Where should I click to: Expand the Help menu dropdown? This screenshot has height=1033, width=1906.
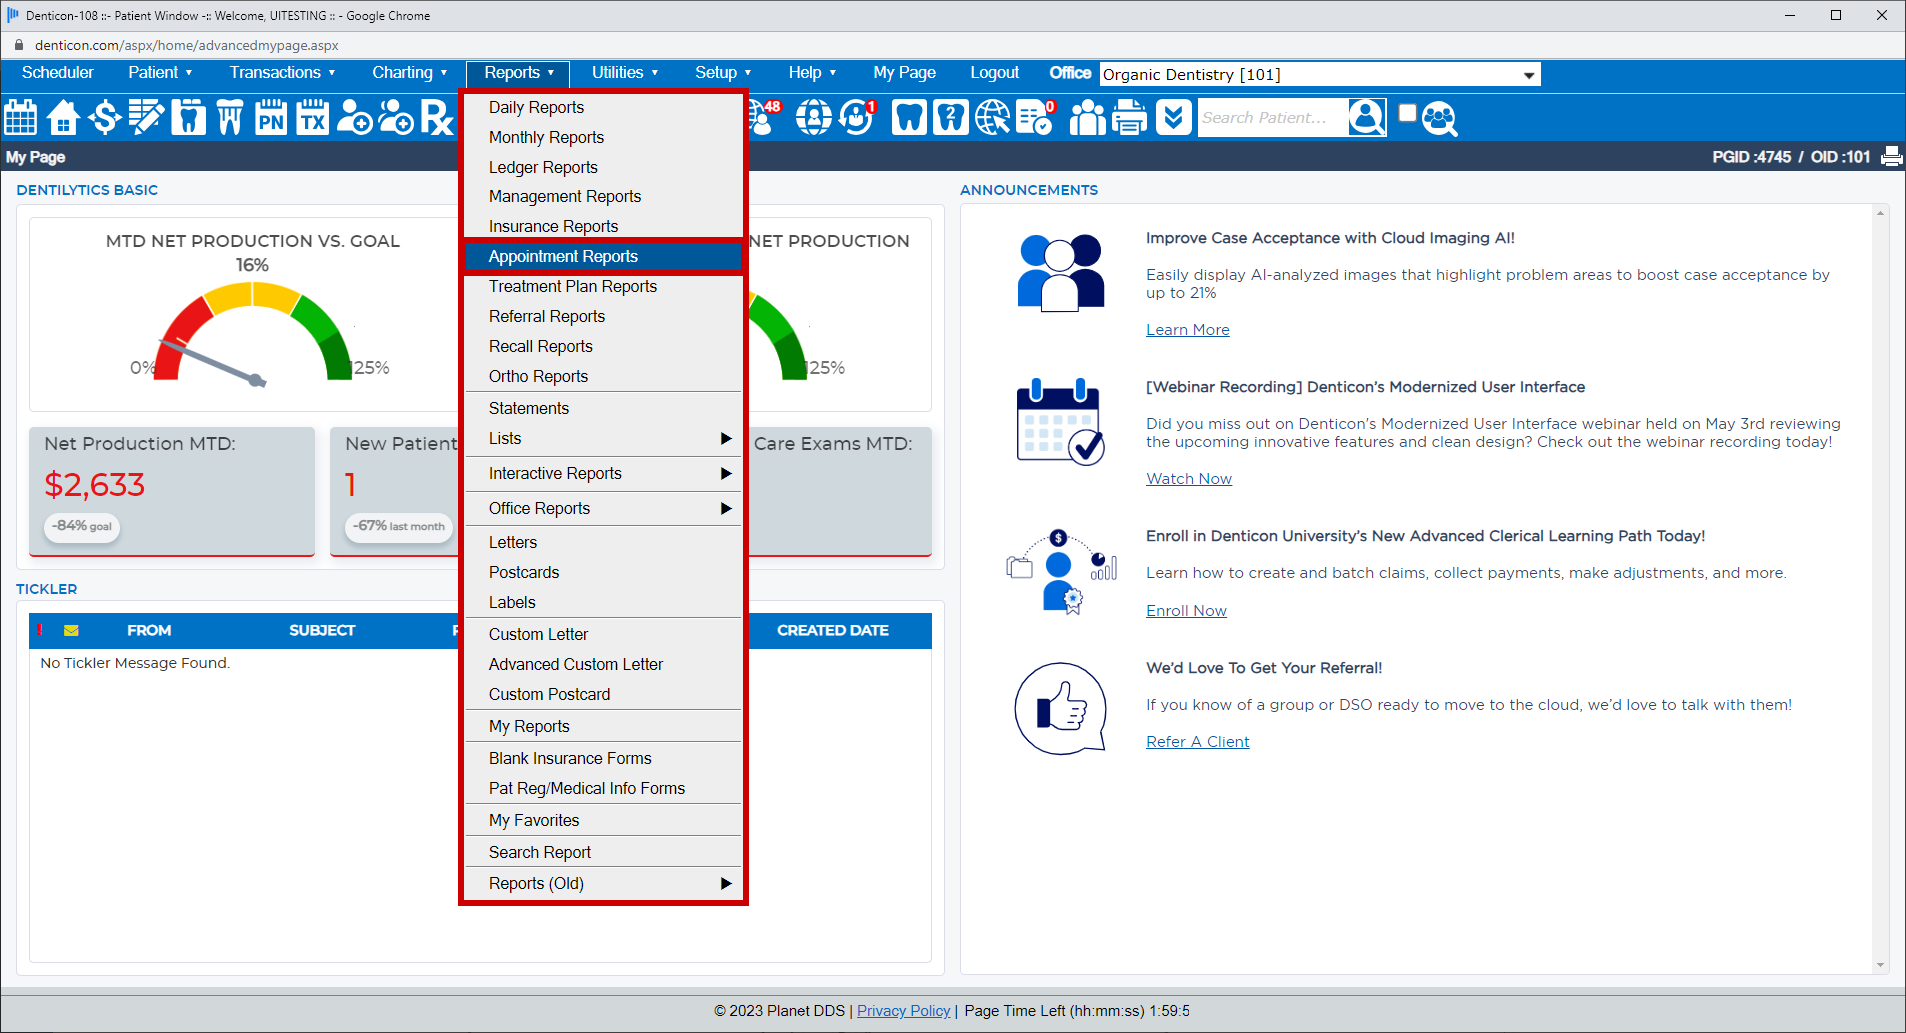click(812, 73)
